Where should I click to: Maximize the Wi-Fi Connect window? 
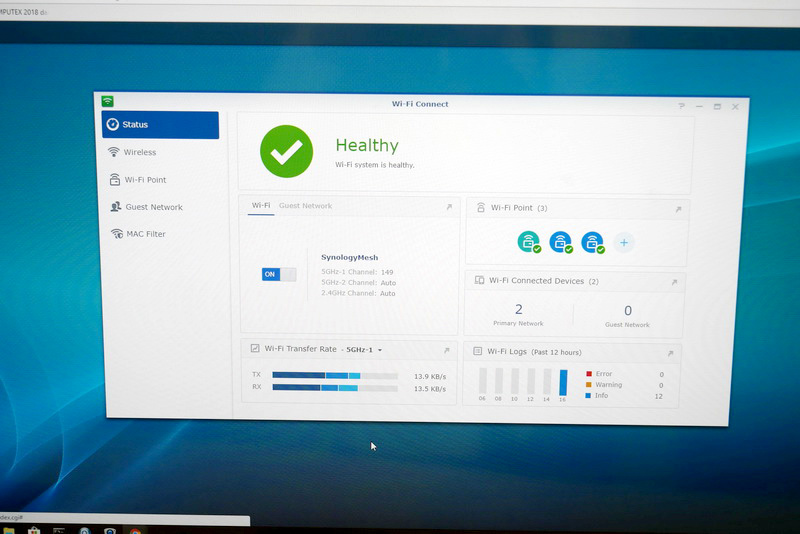[x=717, y=107]
